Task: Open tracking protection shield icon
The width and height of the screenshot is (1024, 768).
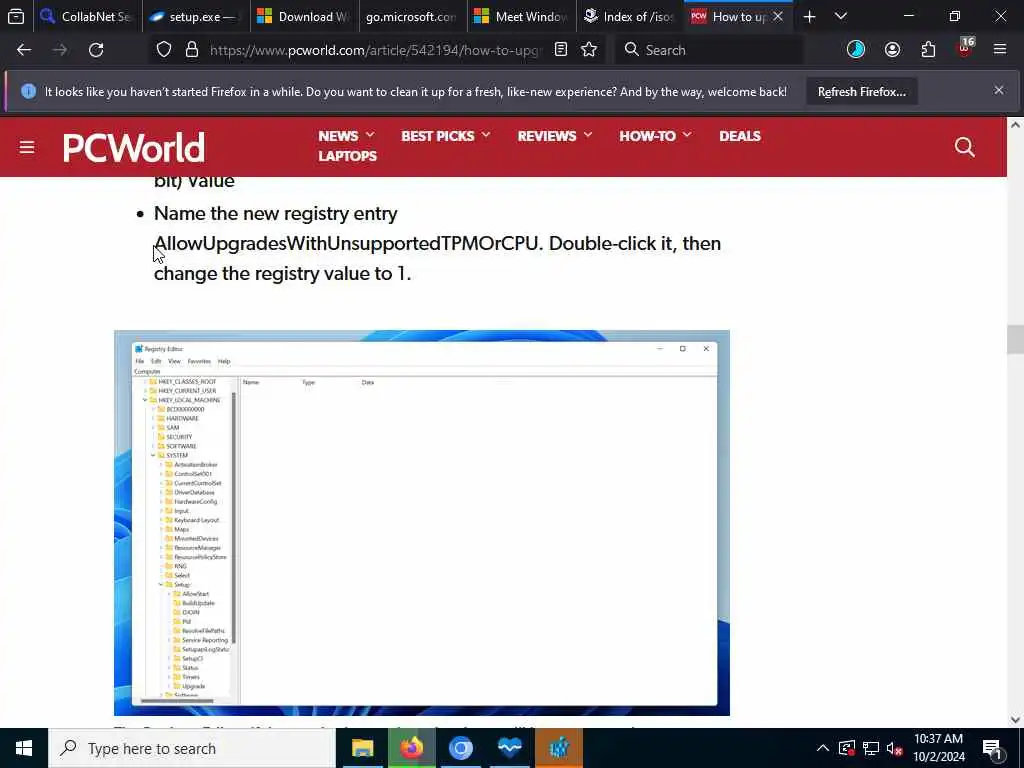Action: click(164, 50)
